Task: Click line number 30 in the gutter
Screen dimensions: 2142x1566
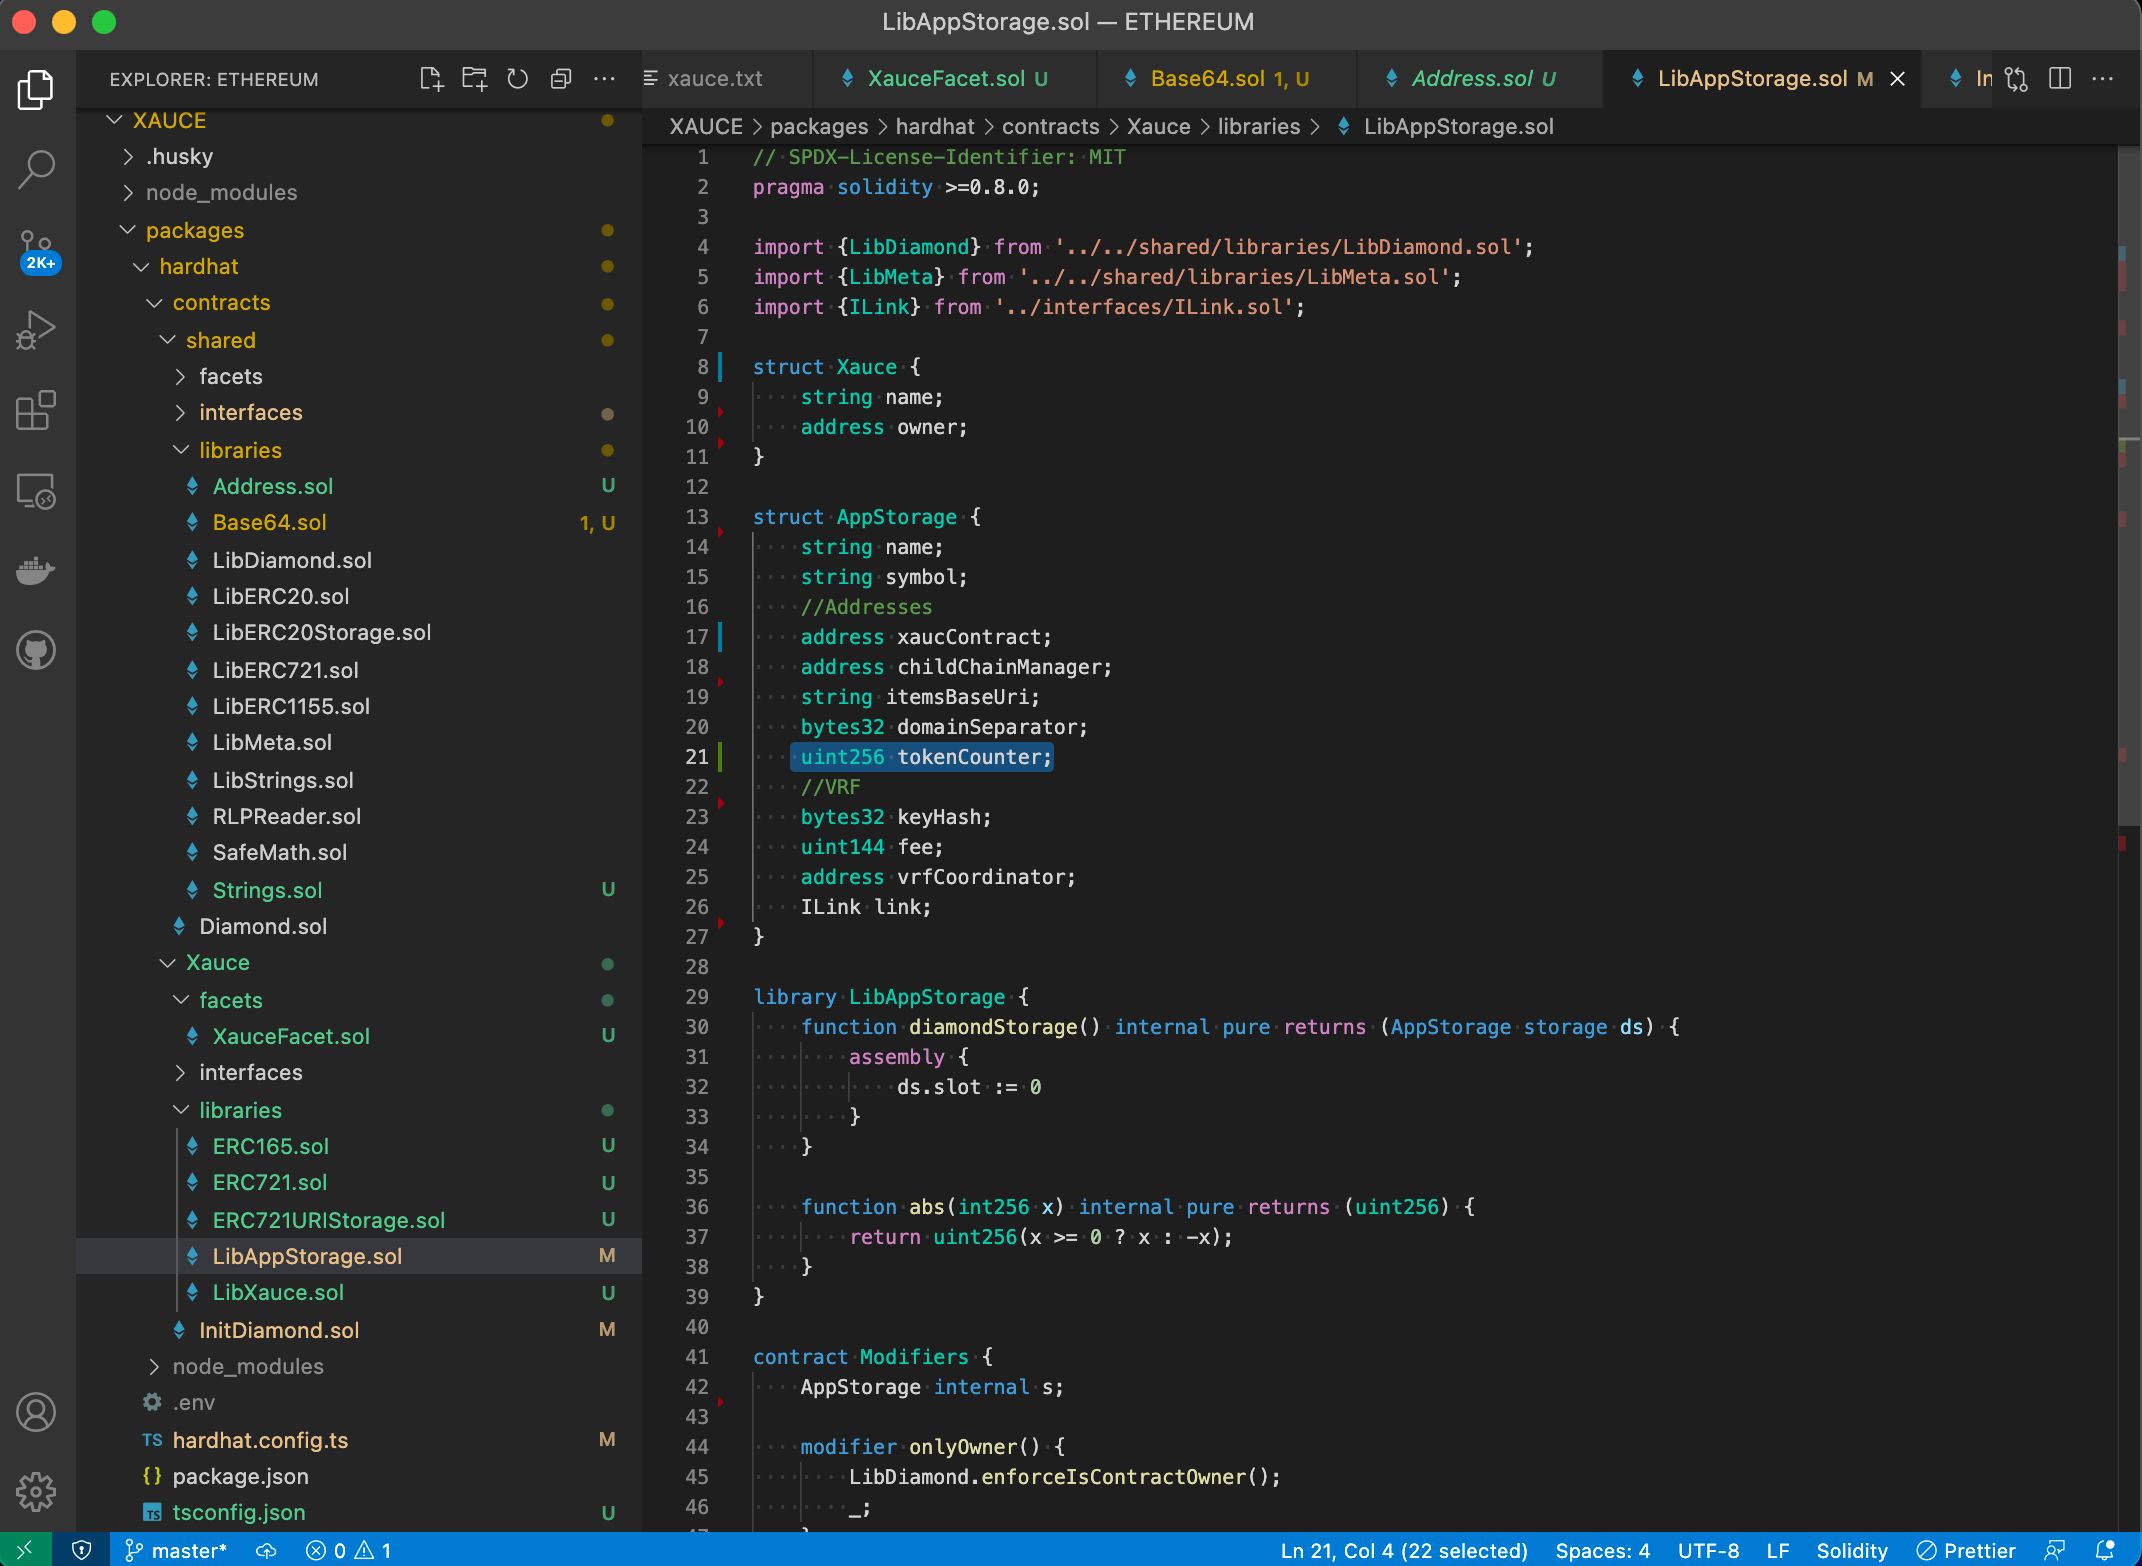Action: (697, 1027)
